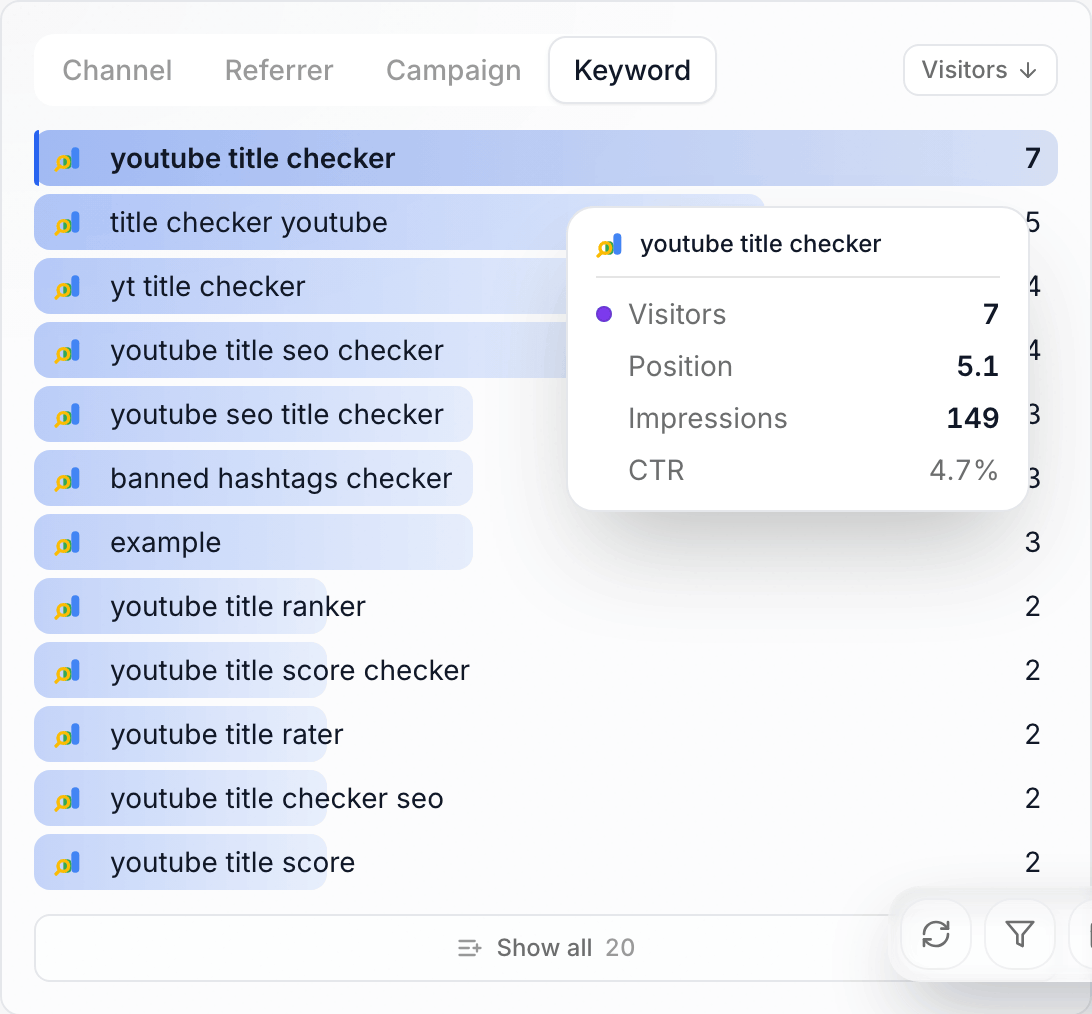Click search console icon beside 'title checker youtube'
Screen dimensions: 1092x1014
point(68,224)
